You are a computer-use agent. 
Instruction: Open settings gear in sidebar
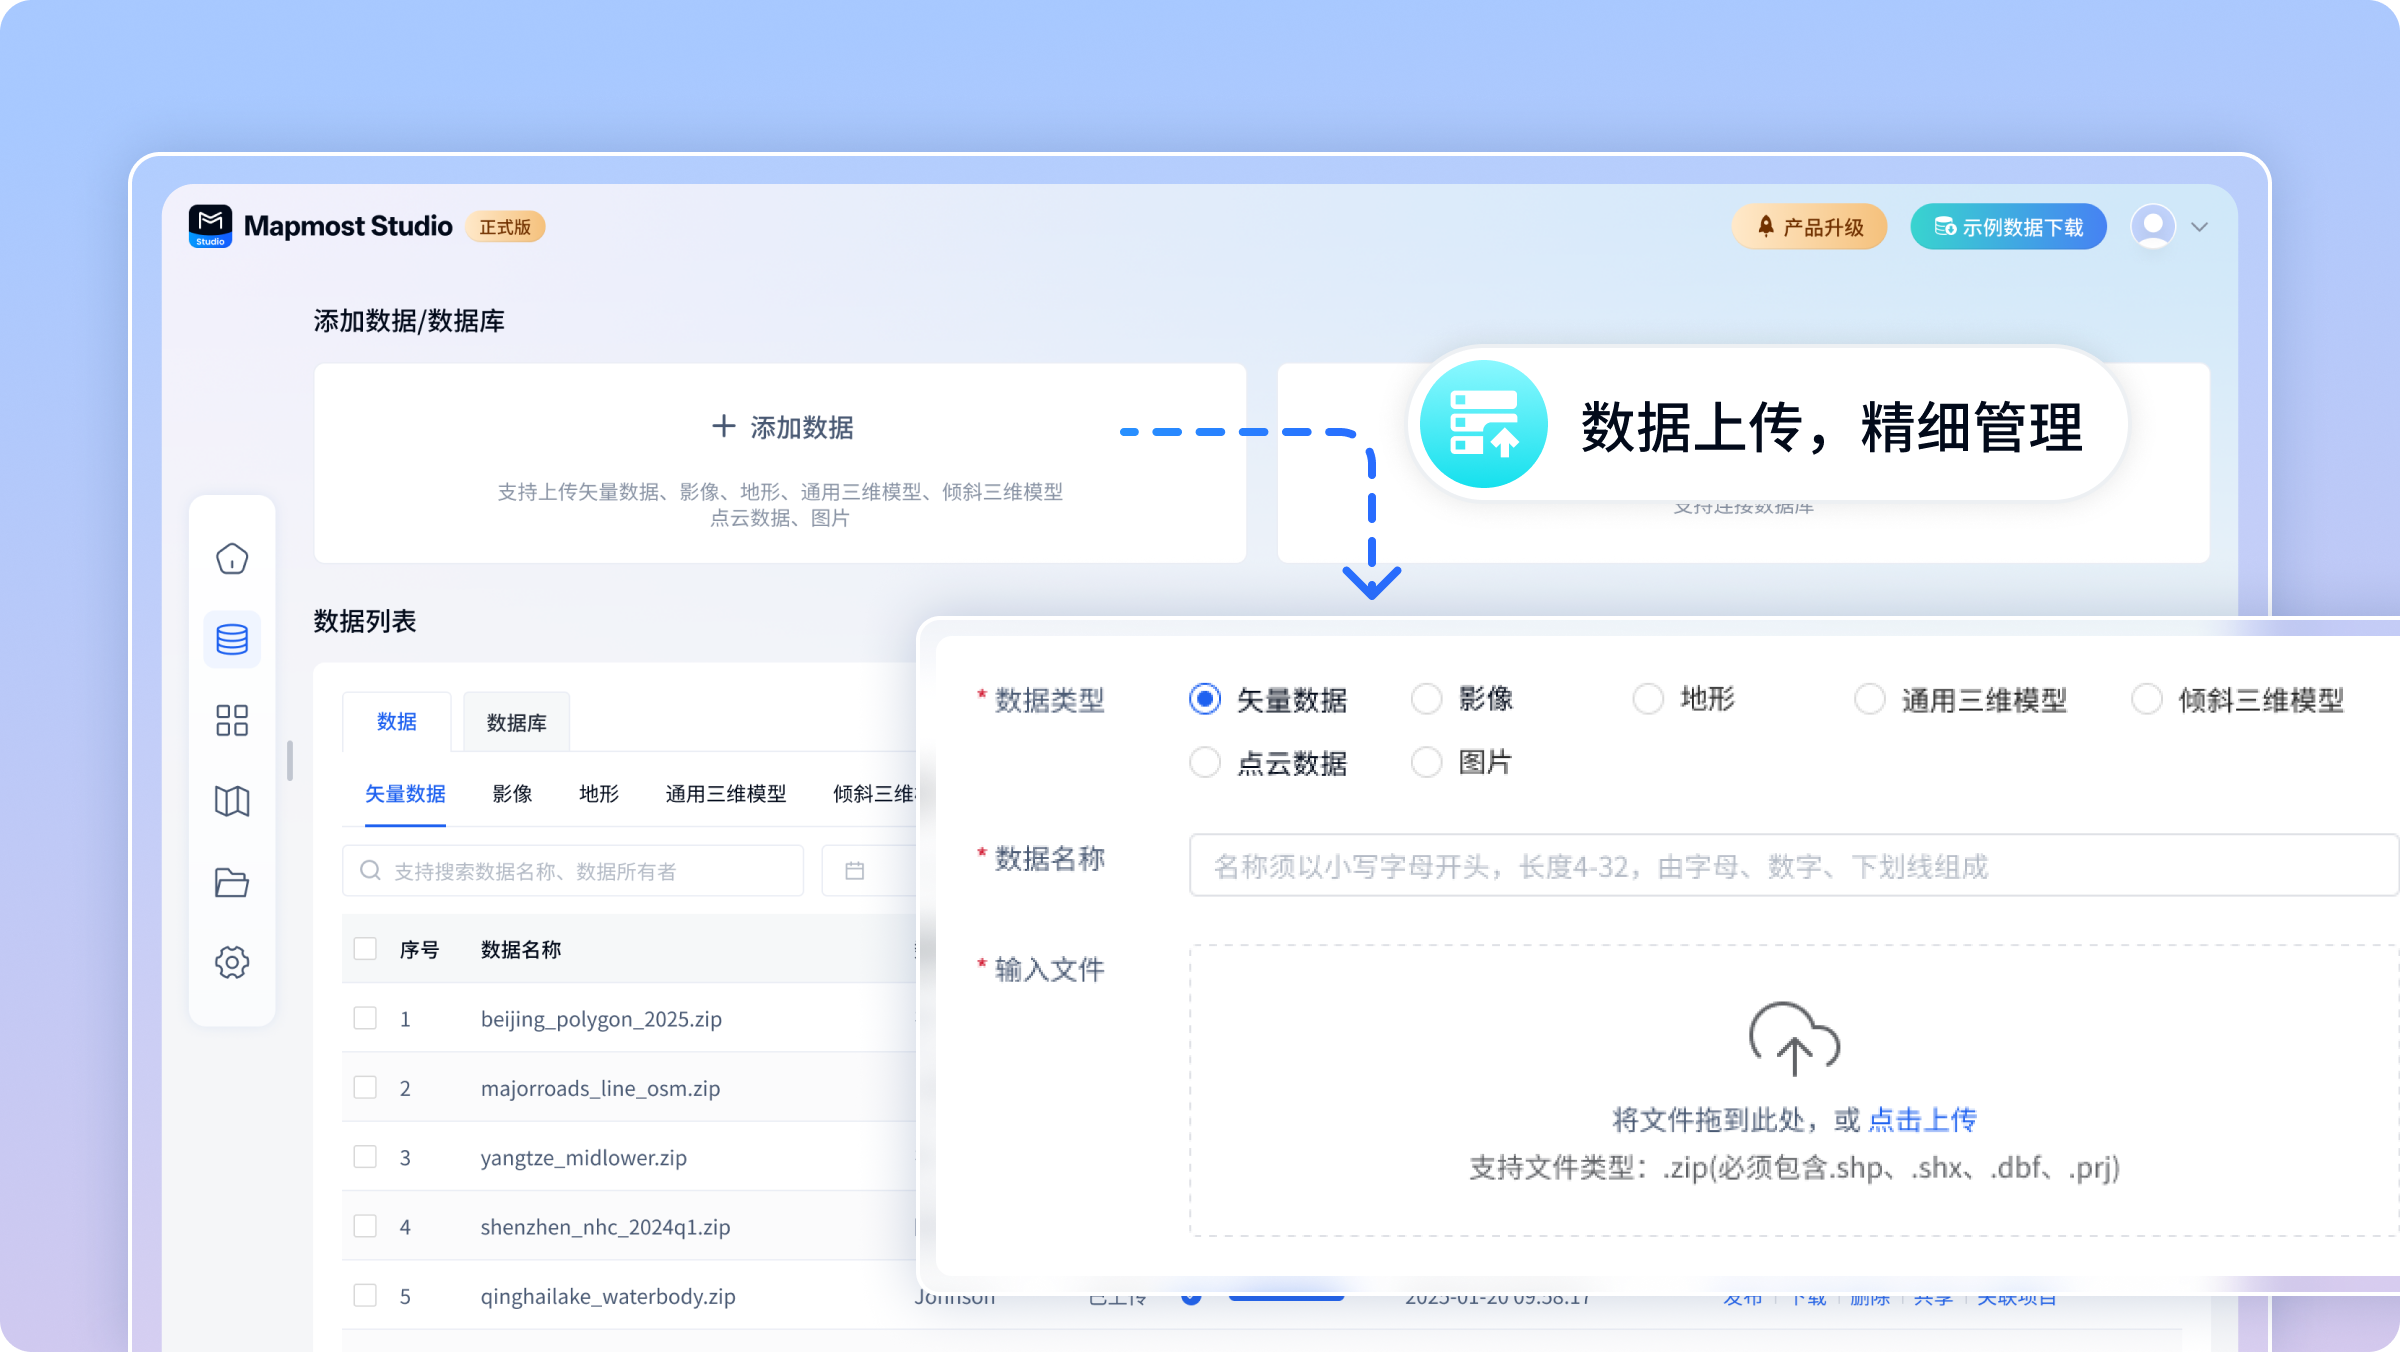(232, 963)
